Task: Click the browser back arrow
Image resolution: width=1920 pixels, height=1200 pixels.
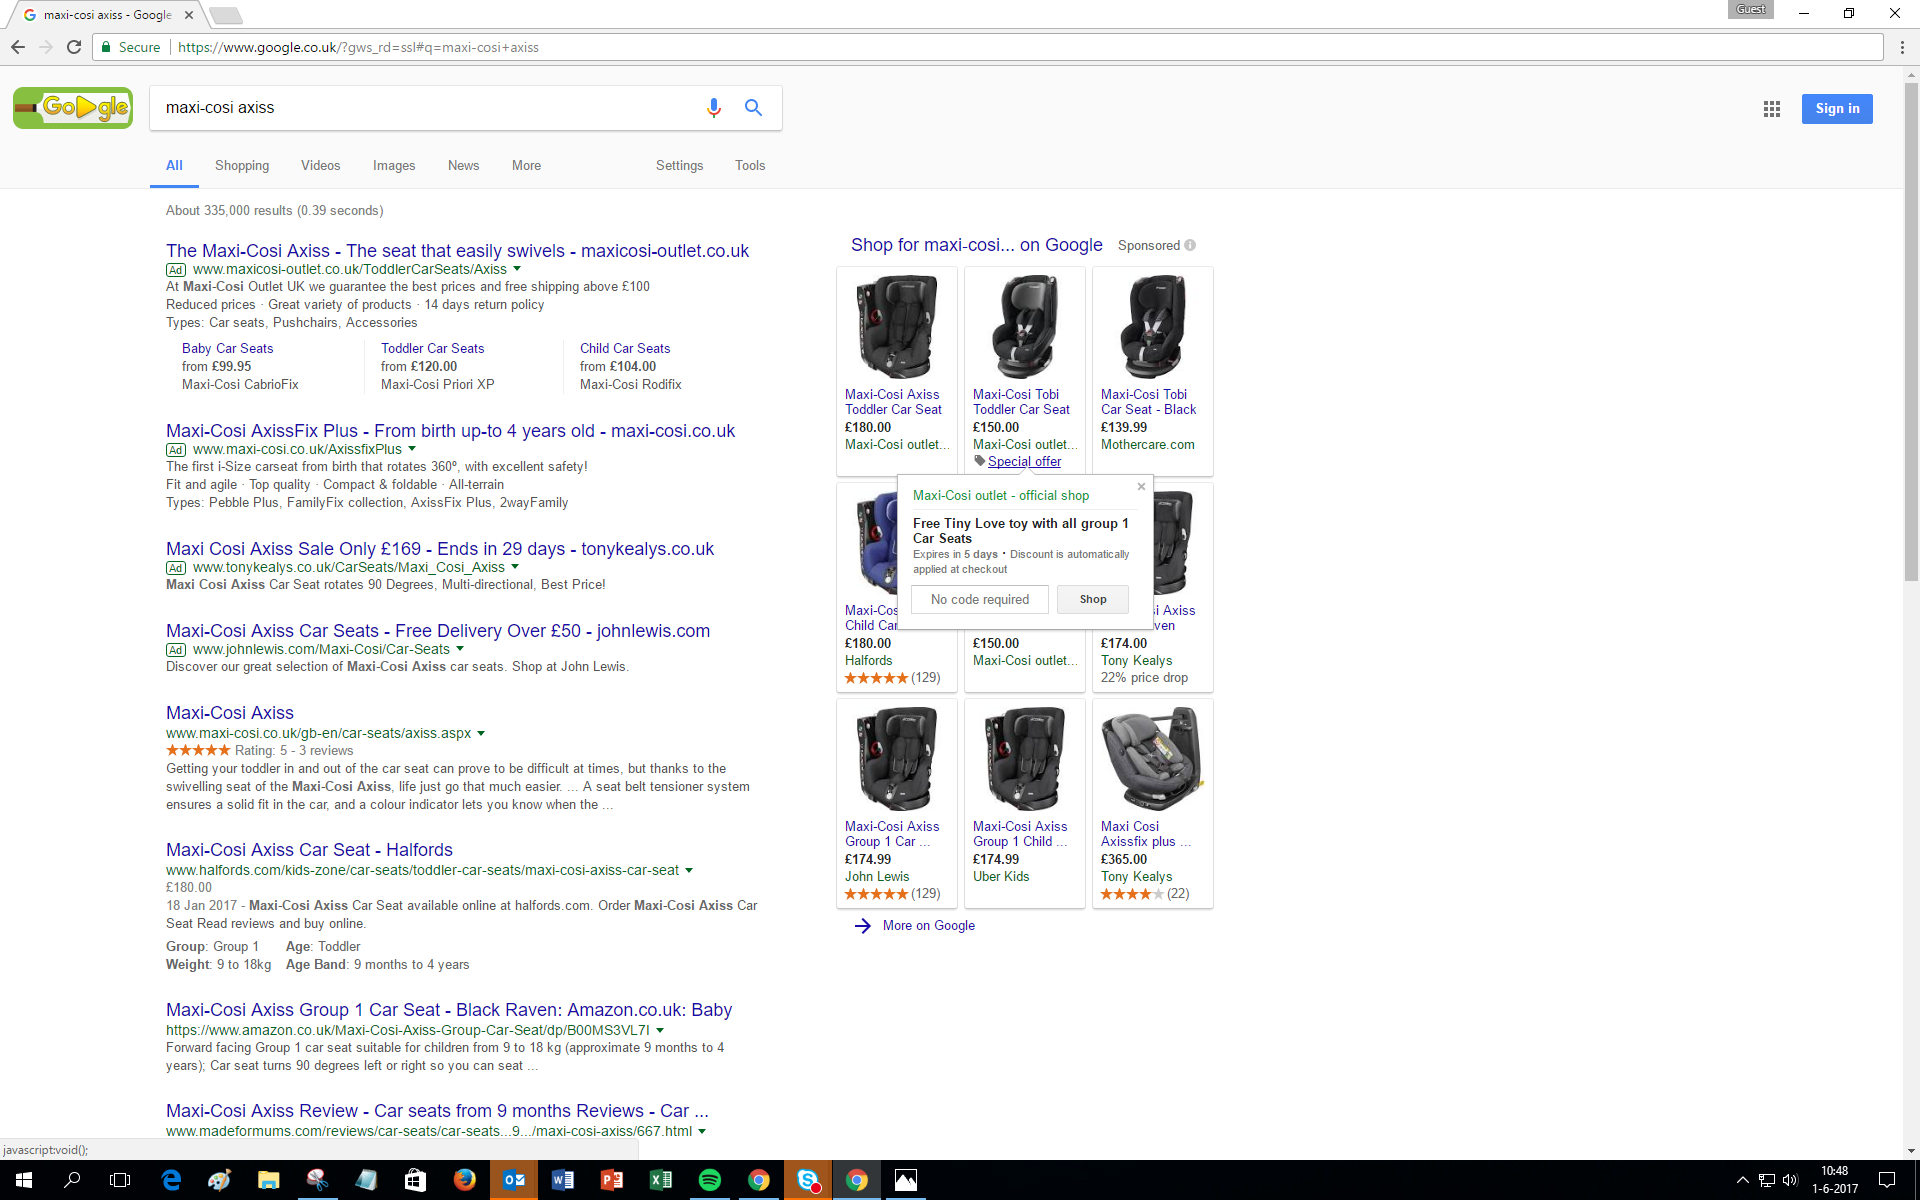Action: [x=18, y=47]
